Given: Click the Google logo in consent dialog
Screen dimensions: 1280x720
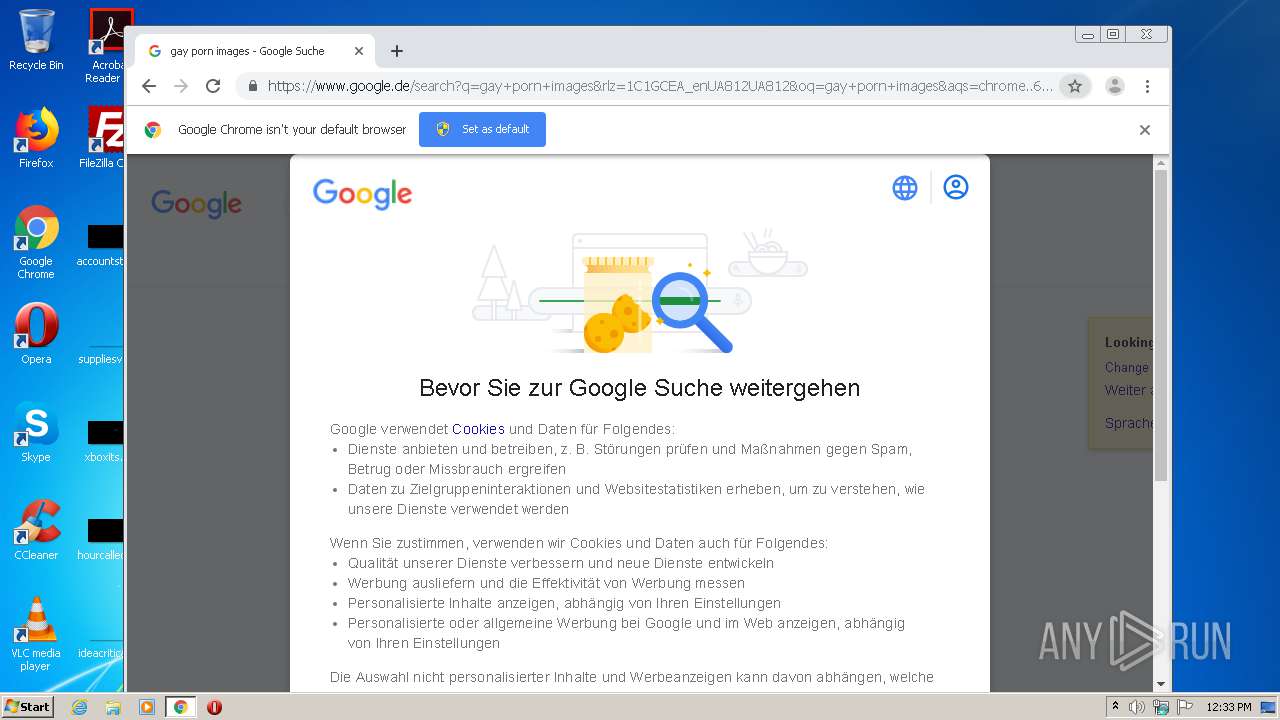Looking at the screenshot, I should tap(362, 194).
